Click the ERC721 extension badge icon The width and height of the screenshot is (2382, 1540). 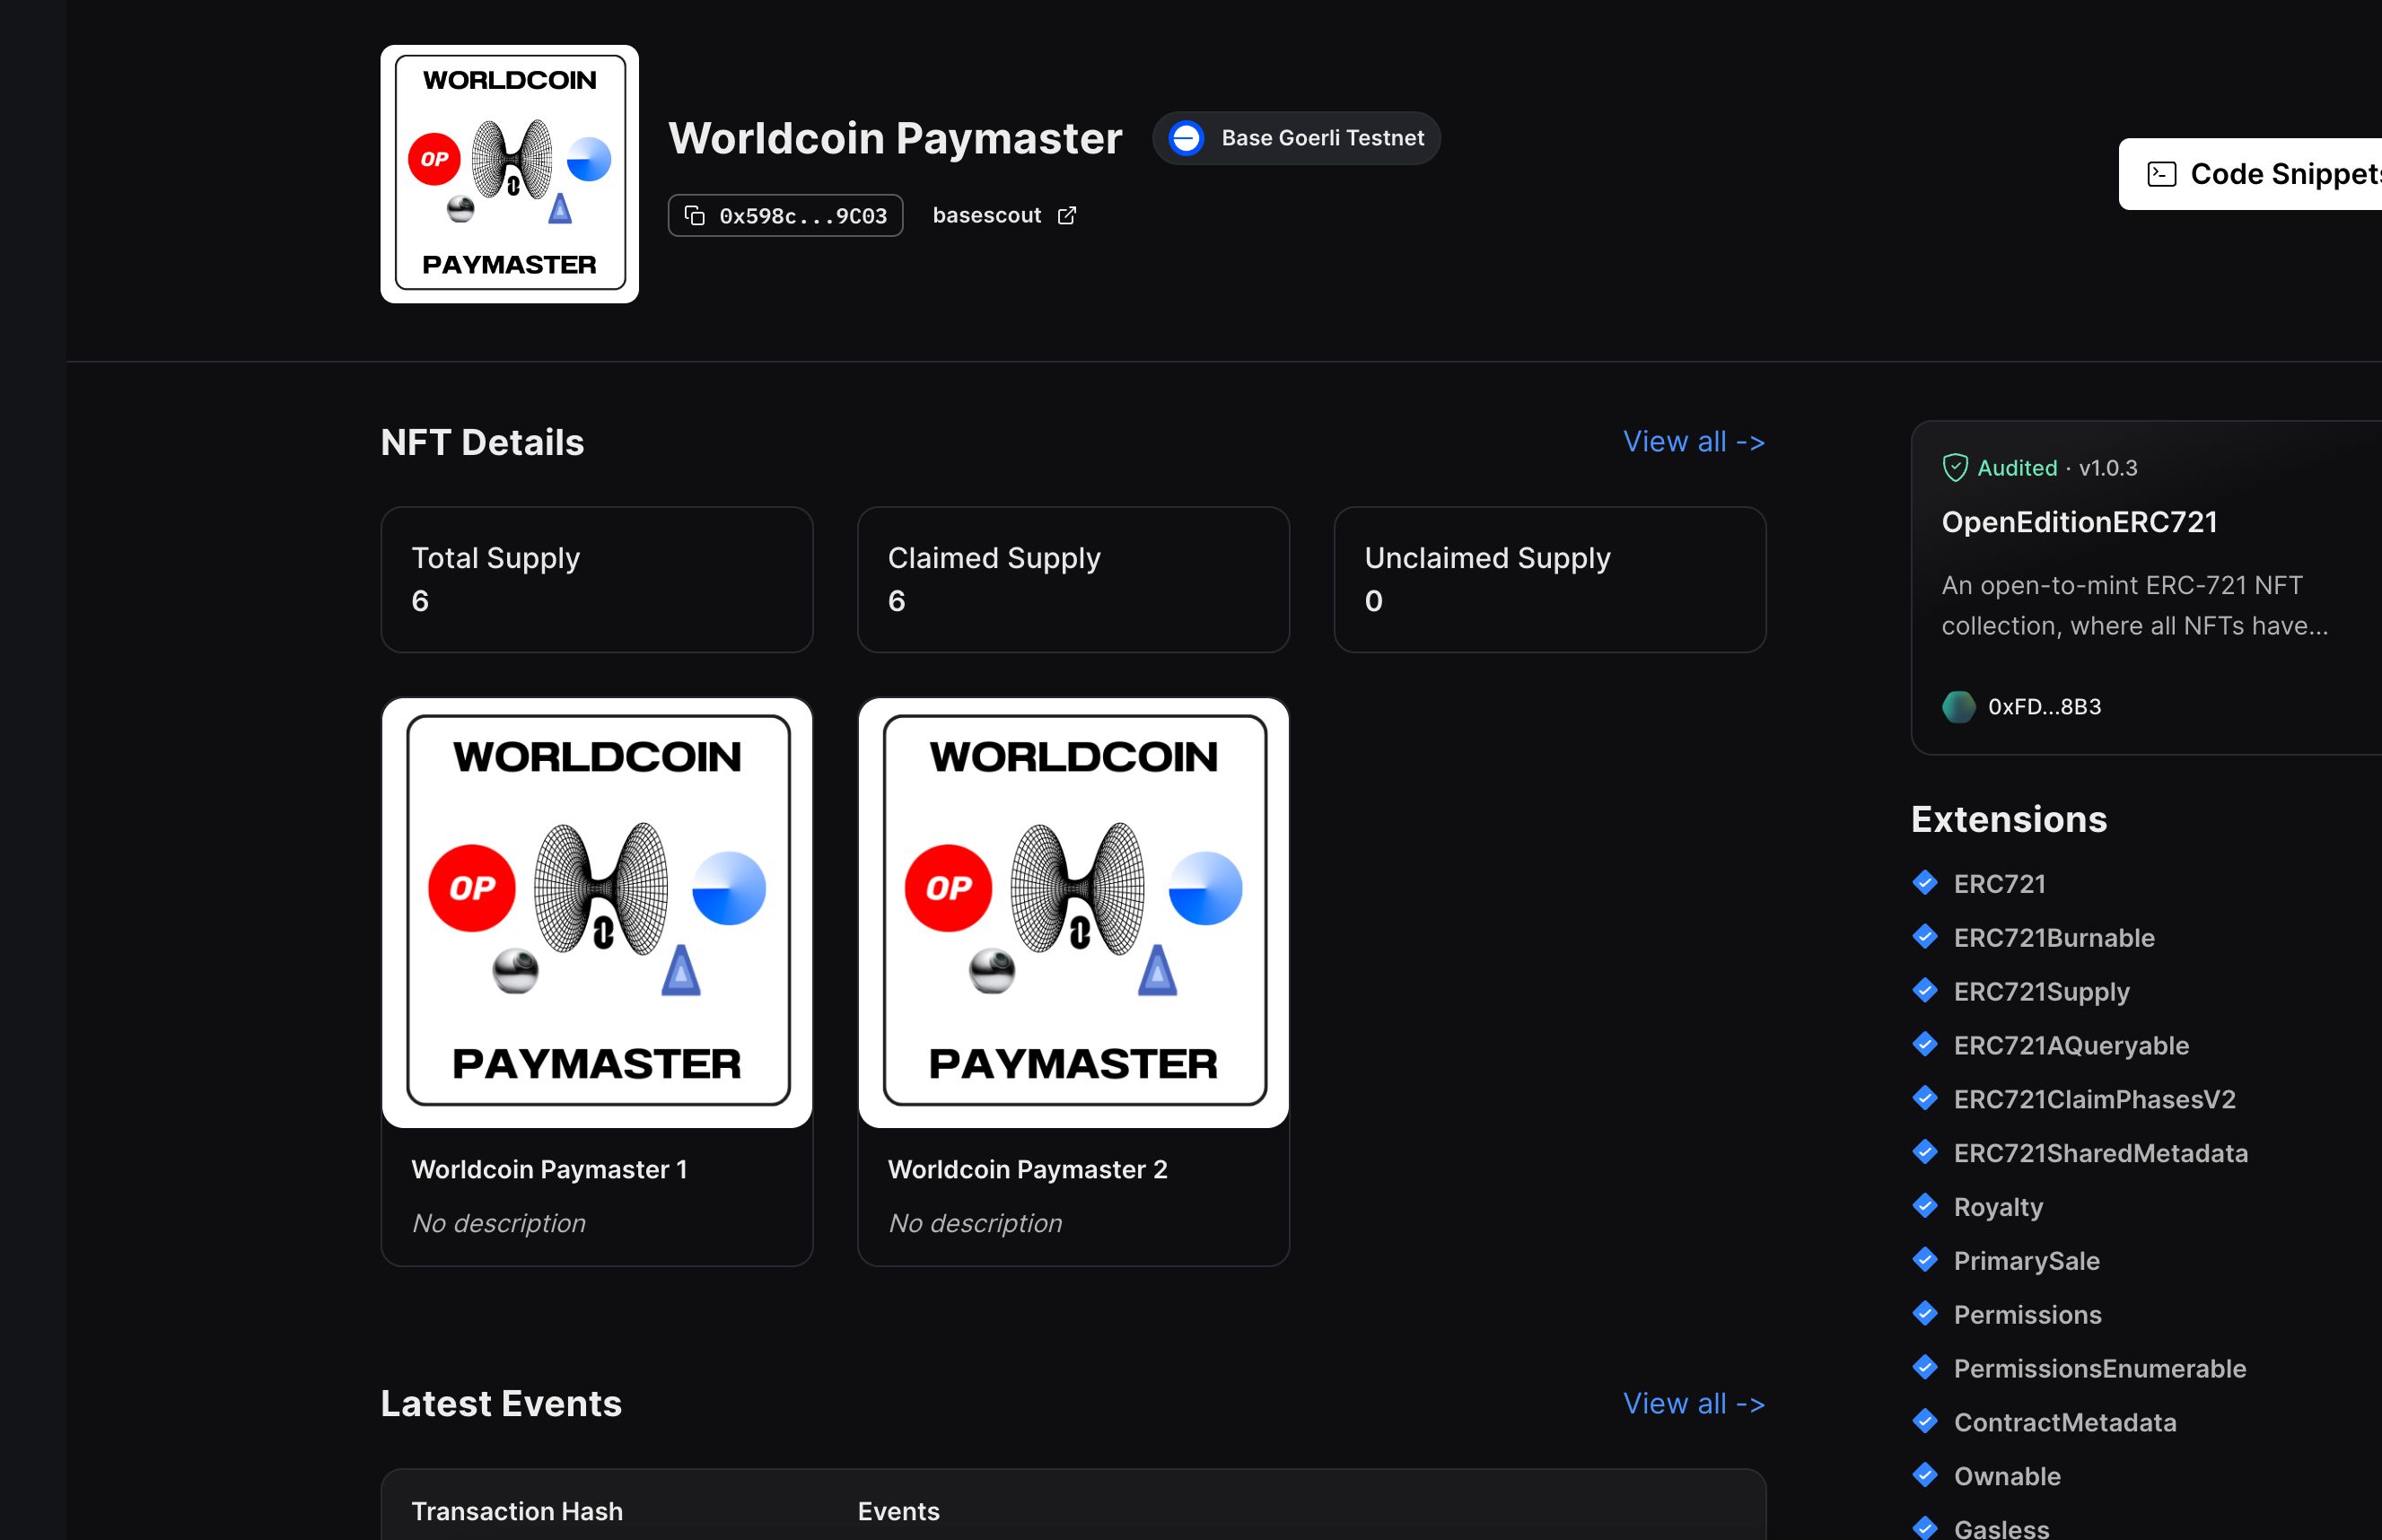pos(1925,883)
